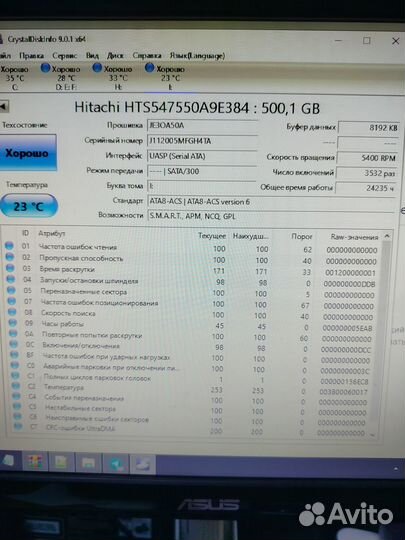Open the Язык(Language) menu
Image resolution: width=405 pixels, height=540 pixels.
[x=197, y=55]
